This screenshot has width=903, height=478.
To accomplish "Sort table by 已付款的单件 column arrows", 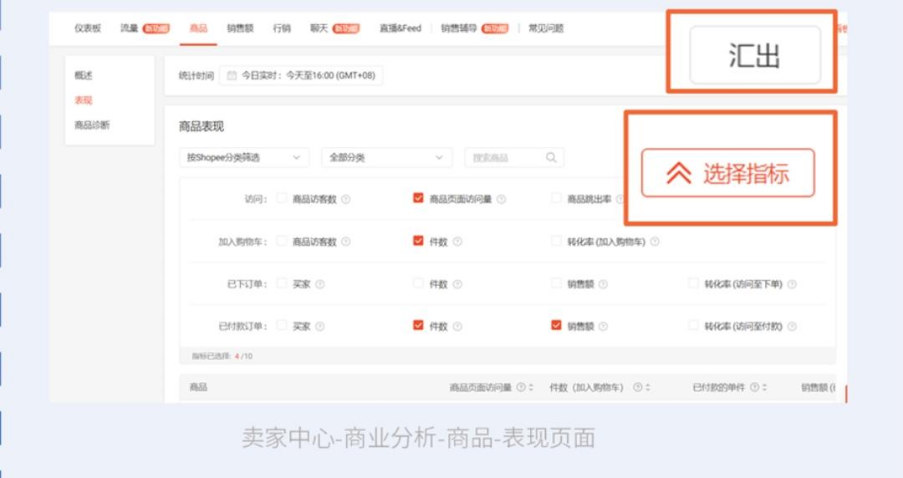I will (x=765, y=388).
